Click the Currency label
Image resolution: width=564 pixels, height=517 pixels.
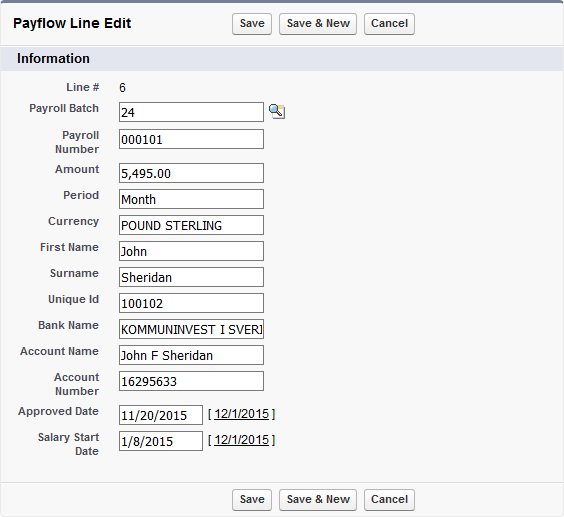(73, 221)
